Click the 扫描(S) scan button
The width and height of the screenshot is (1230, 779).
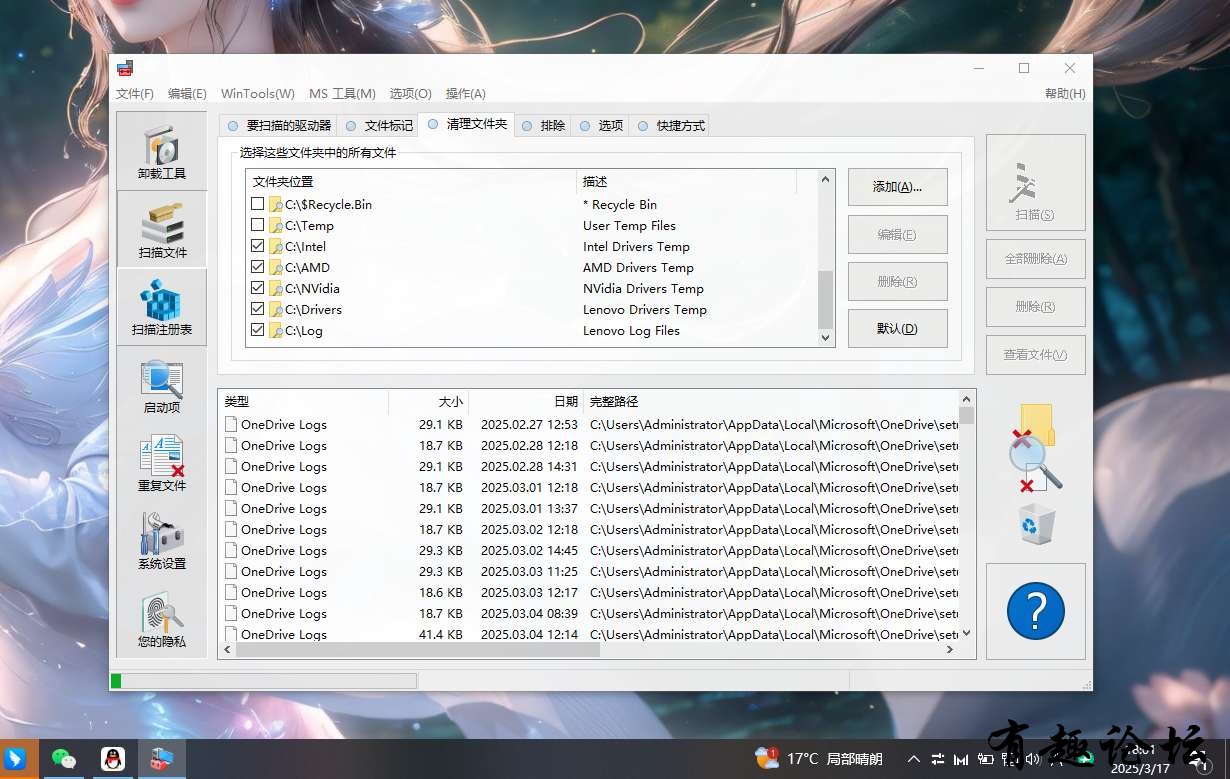(x=1035, y=183)
